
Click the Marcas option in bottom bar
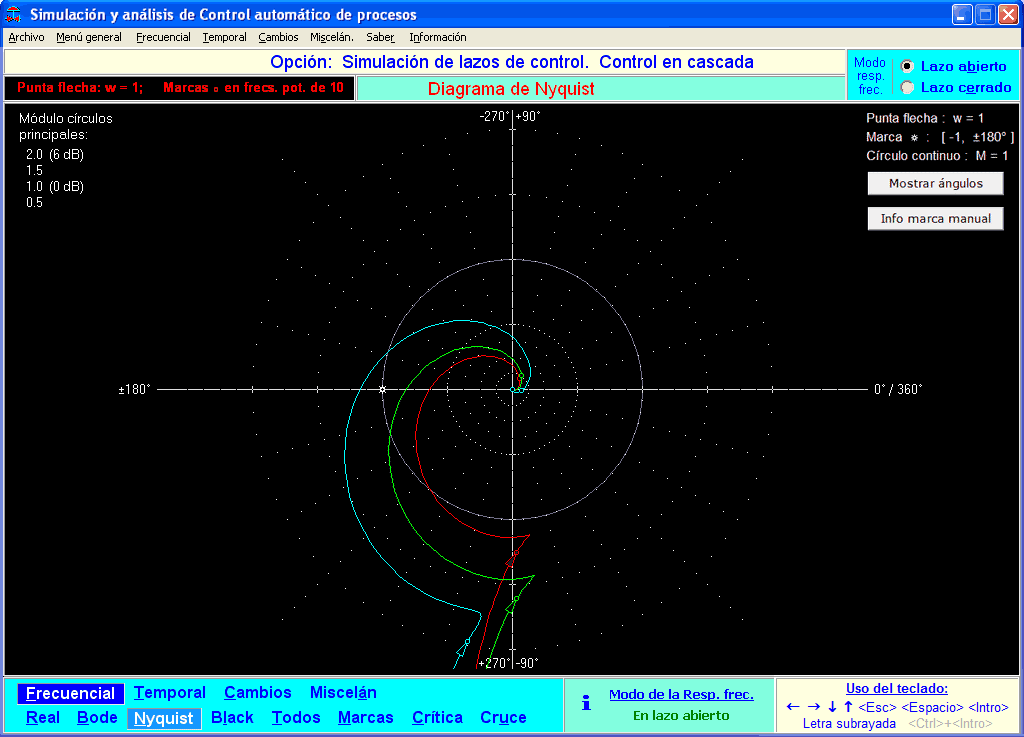coord(366,717)
